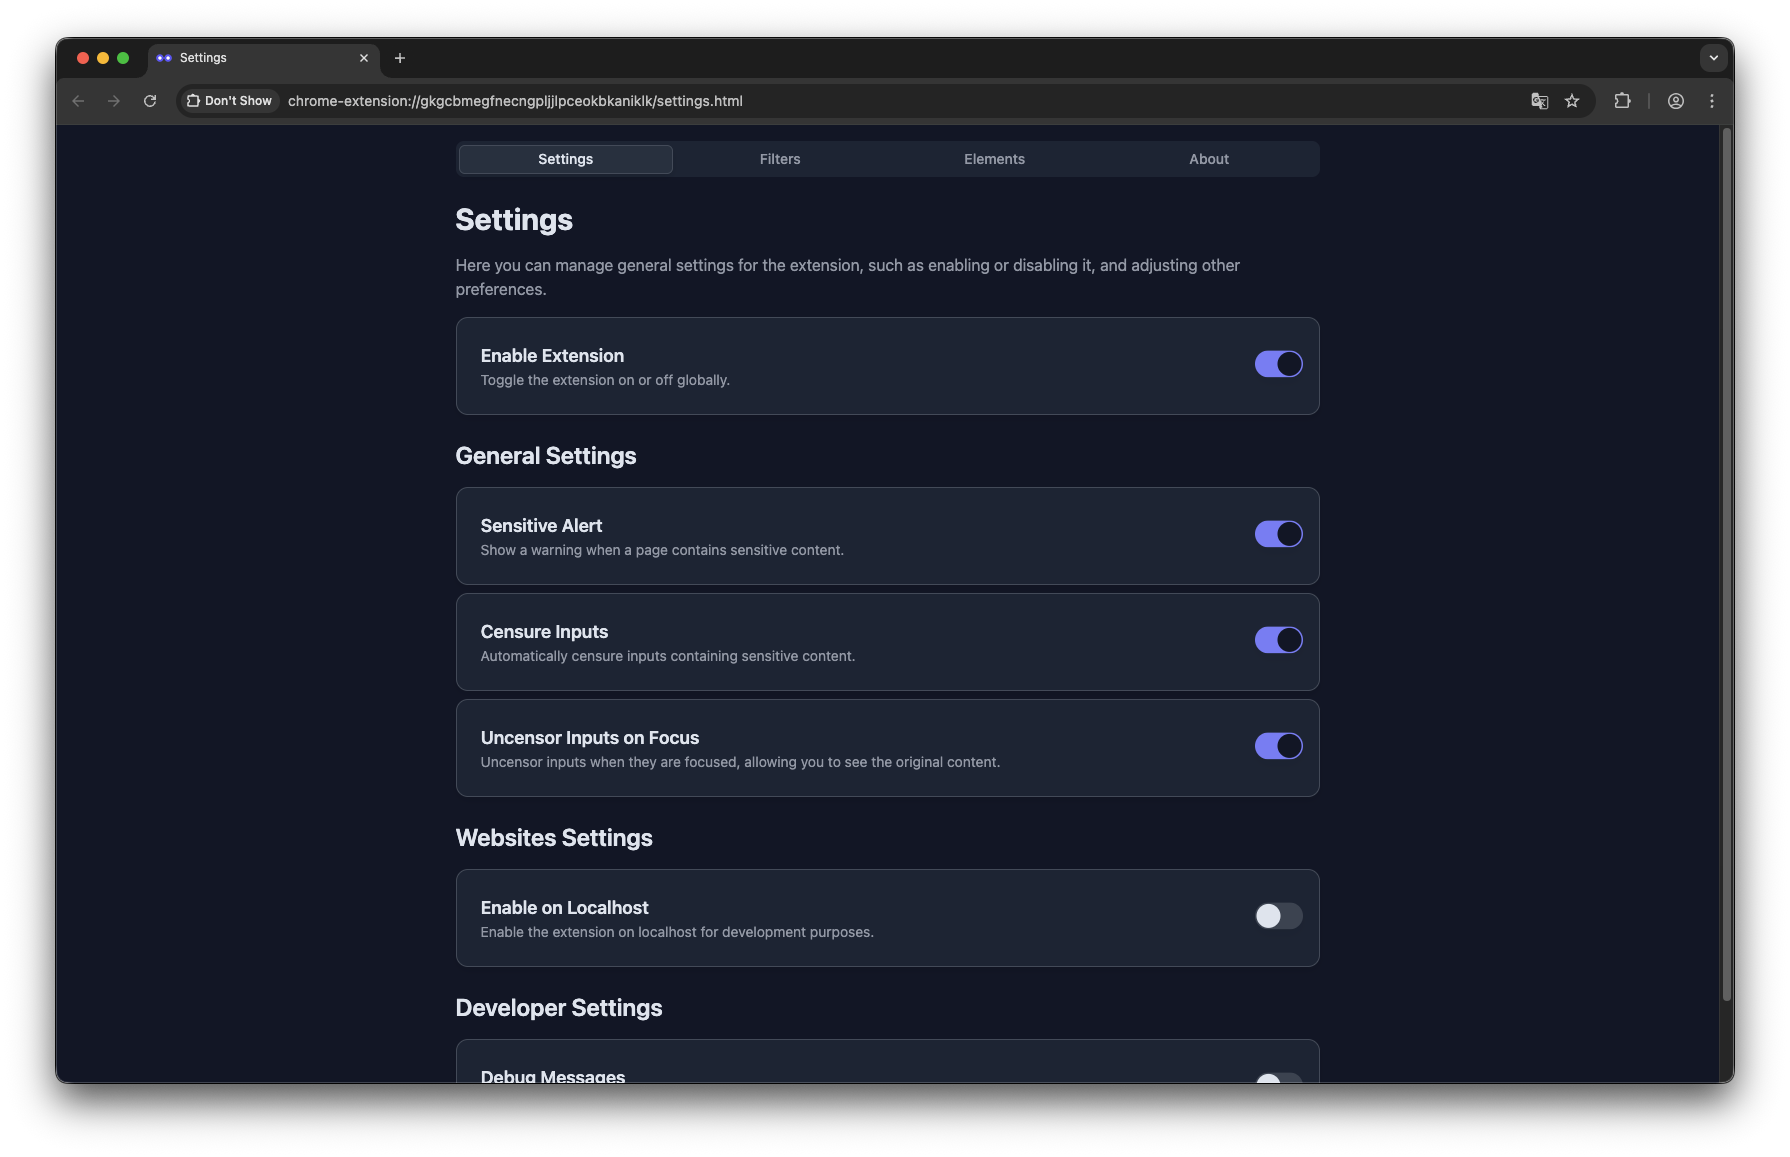Click the browser back arrow icon
Image resolution: width=1790 pixels, height=1157 pixels.
[78, 101]
